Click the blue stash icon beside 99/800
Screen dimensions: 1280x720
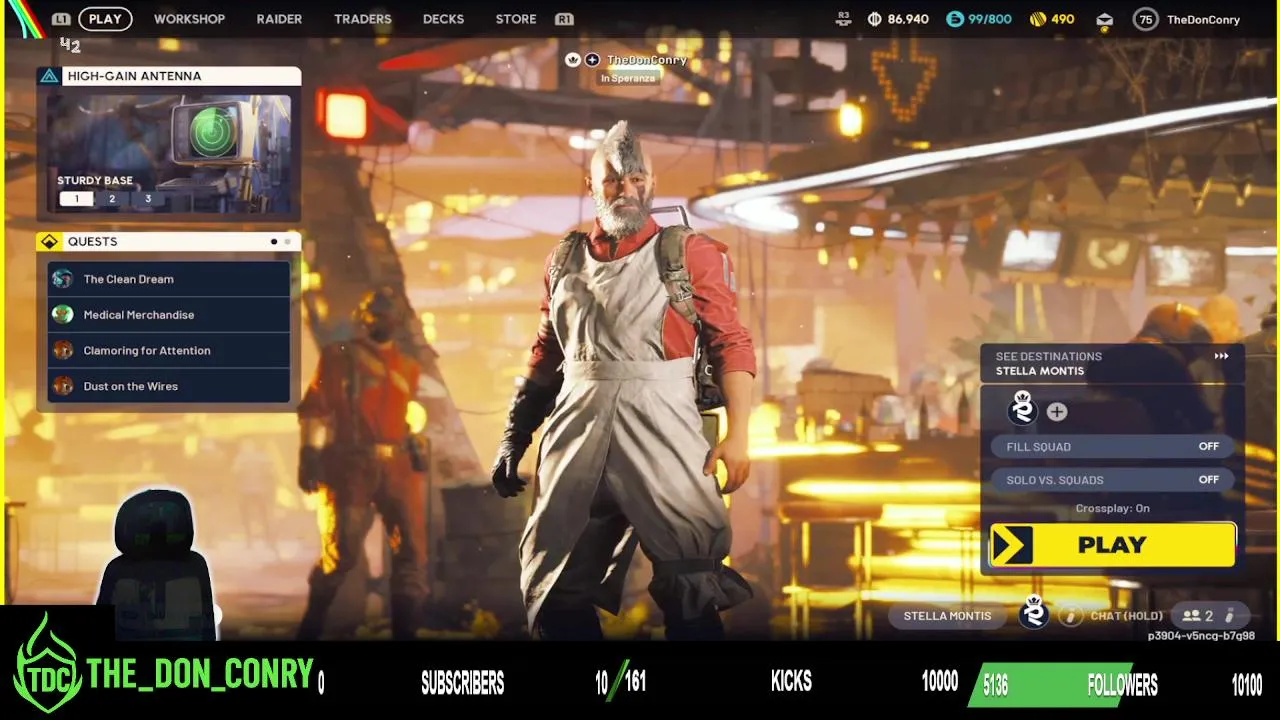954,19
